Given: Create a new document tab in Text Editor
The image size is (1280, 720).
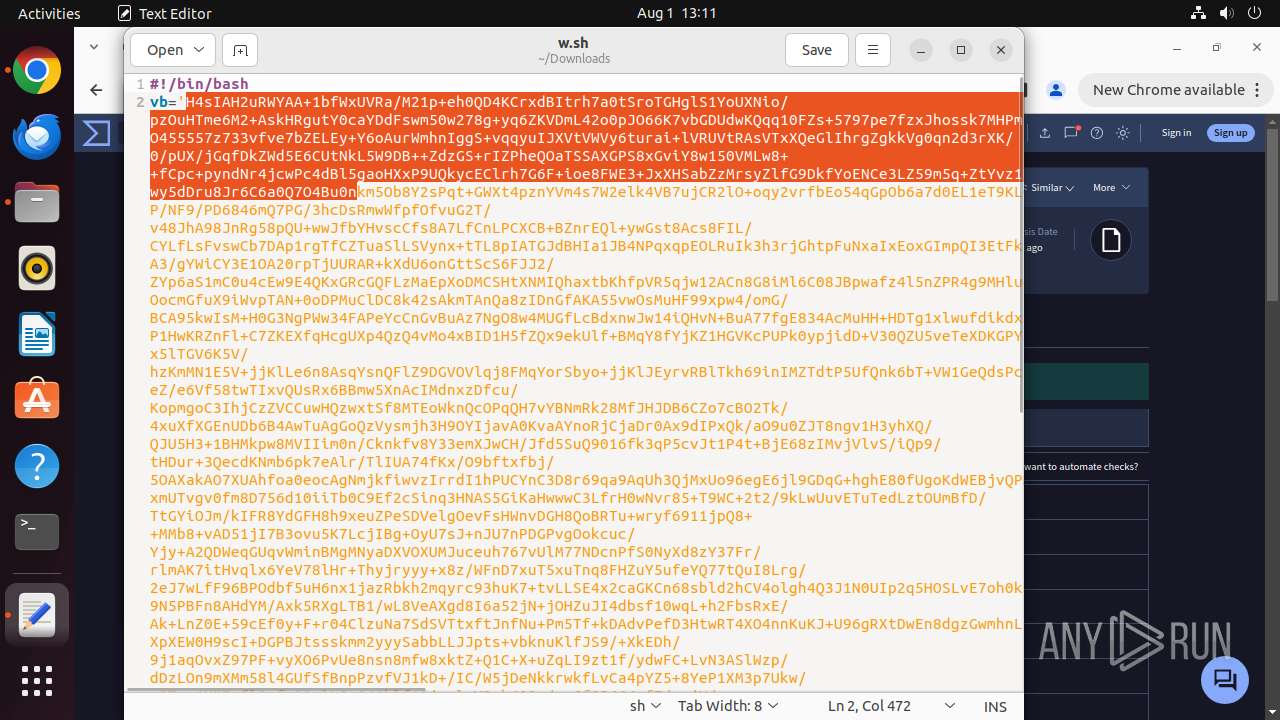Looking at the screenshot, I should point(240,50).
